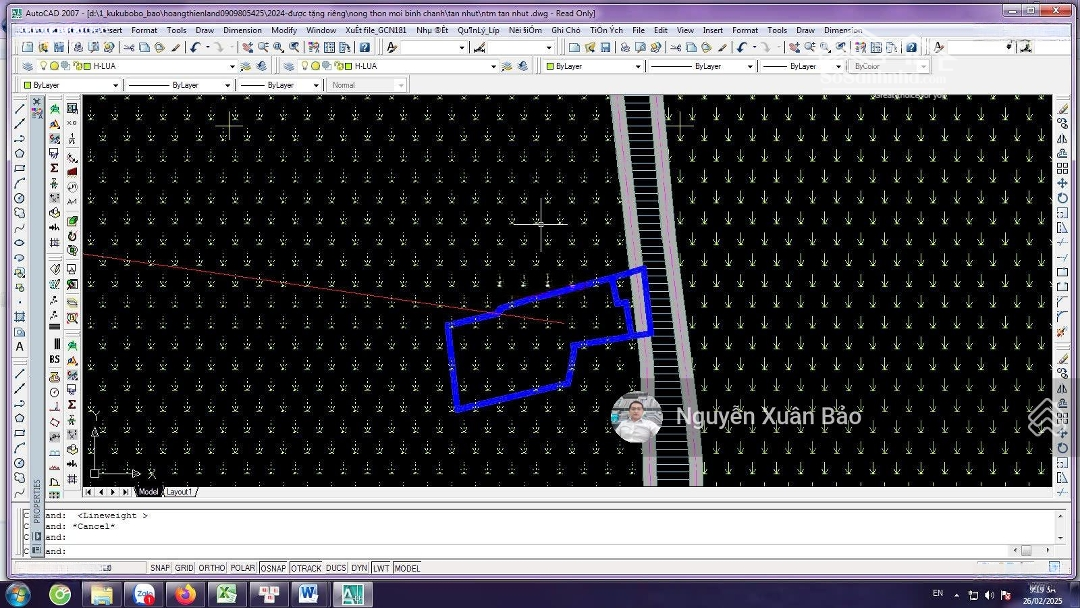Open the Window menu

[321, 30]
